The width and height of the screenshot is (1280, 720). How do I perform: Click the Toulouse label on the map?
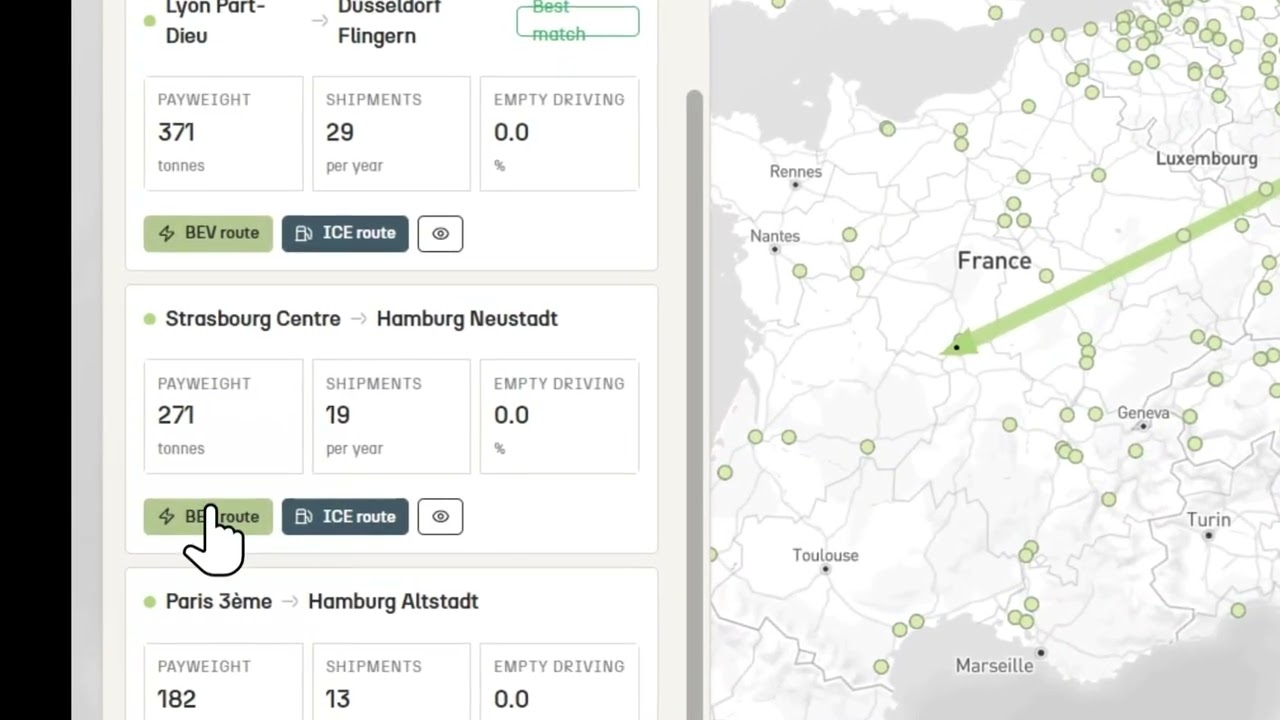pyautogui.click(x=826, y=556)
